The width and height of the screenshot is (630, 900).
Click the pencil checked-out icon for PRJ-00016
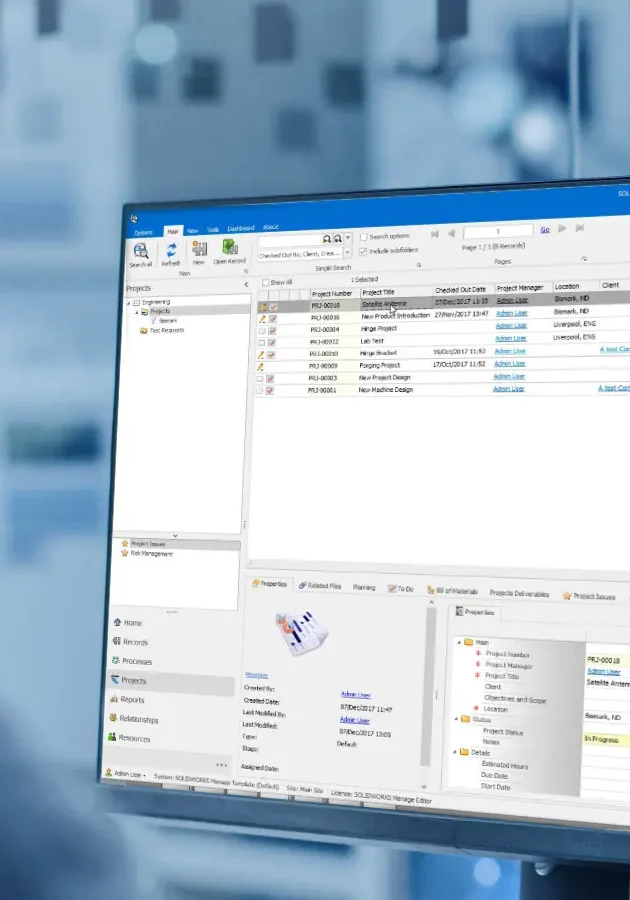point(262,319)
